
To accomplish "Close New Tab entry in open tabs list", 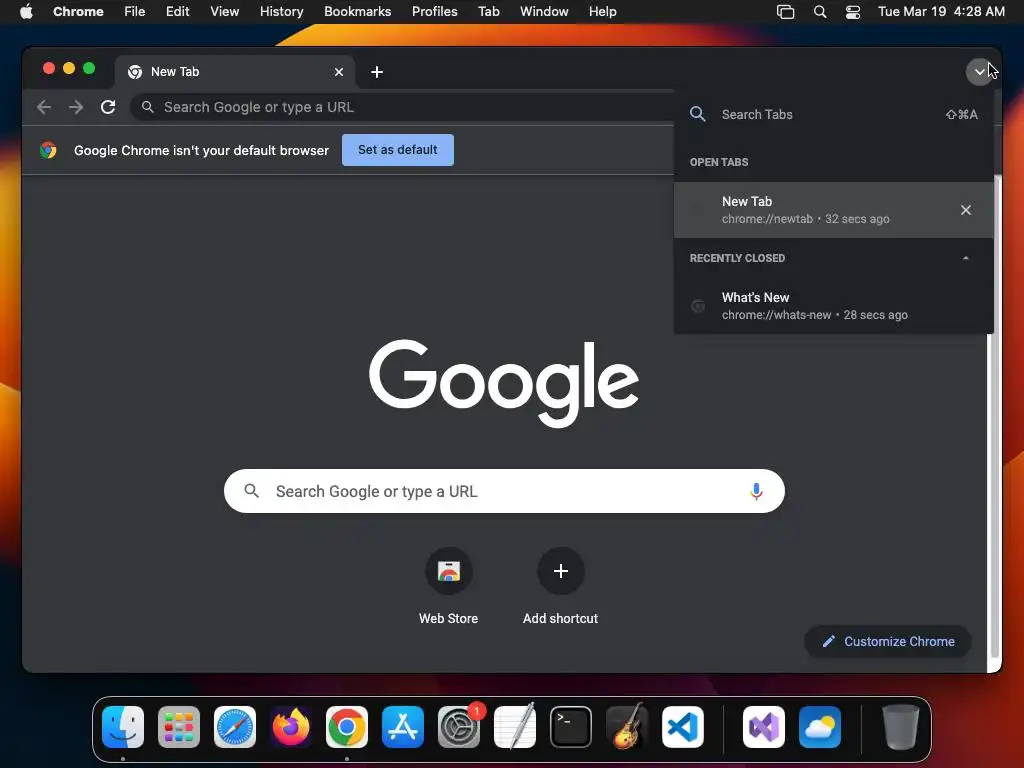I will pyautogui.click(x=966, y=210).
